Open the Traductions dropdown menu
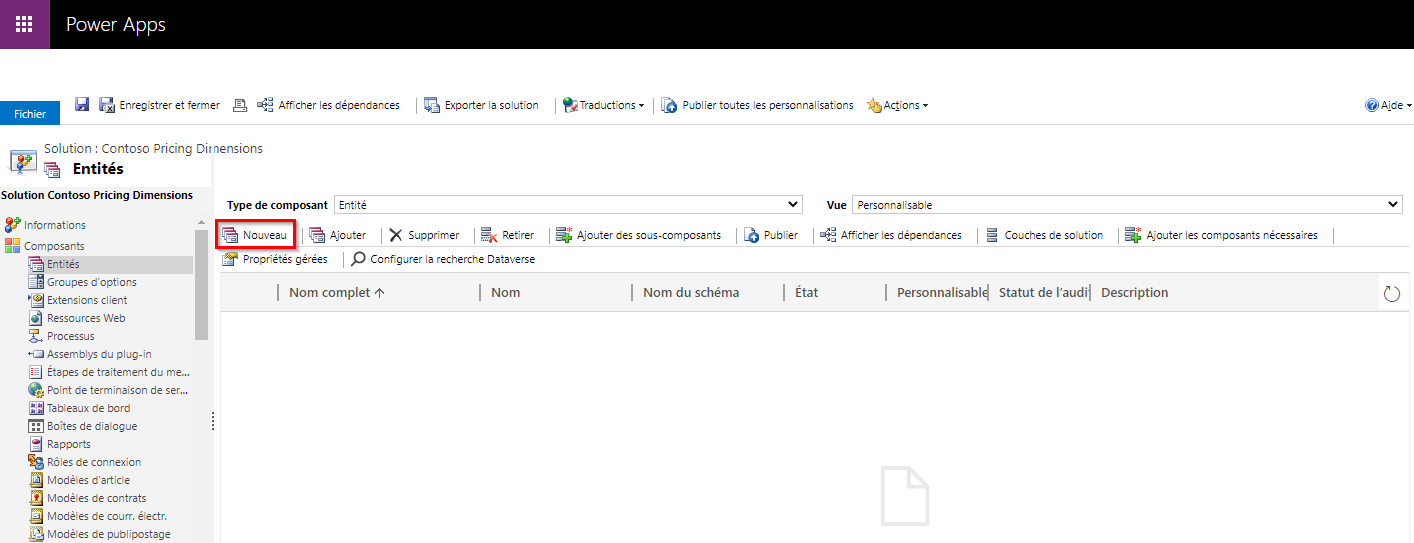Image resolution: width=1414 pixels, height=543 pixels. coord(603,105)
